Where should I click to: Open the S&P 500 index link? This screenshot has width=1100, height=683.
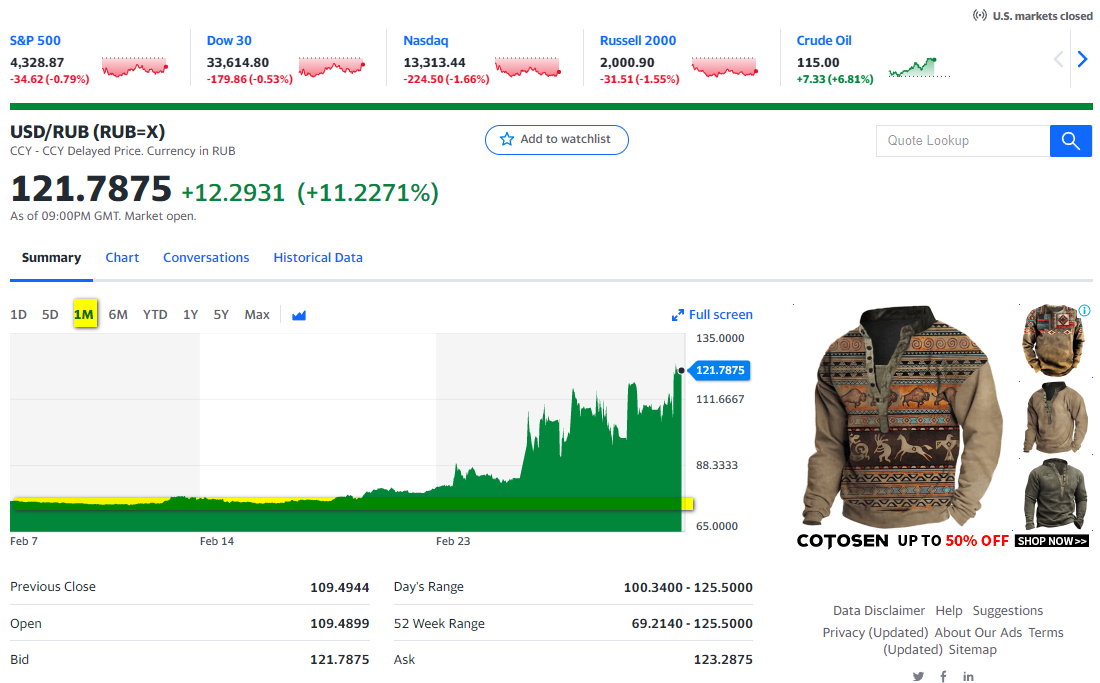(35, 41)
